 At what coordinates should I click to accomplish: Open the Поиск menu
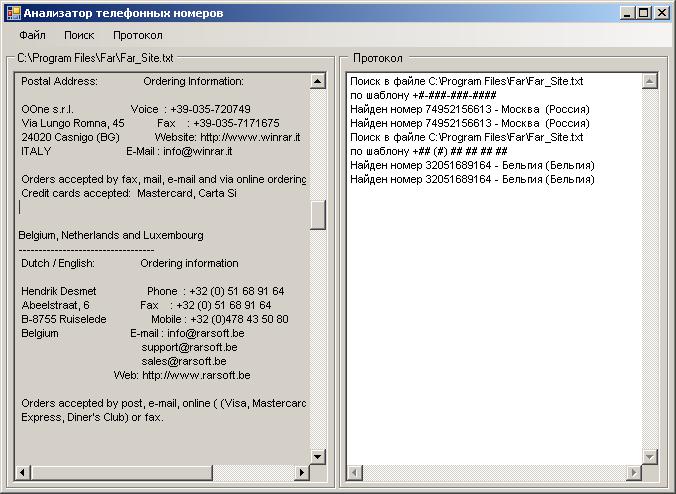(79, 35)
